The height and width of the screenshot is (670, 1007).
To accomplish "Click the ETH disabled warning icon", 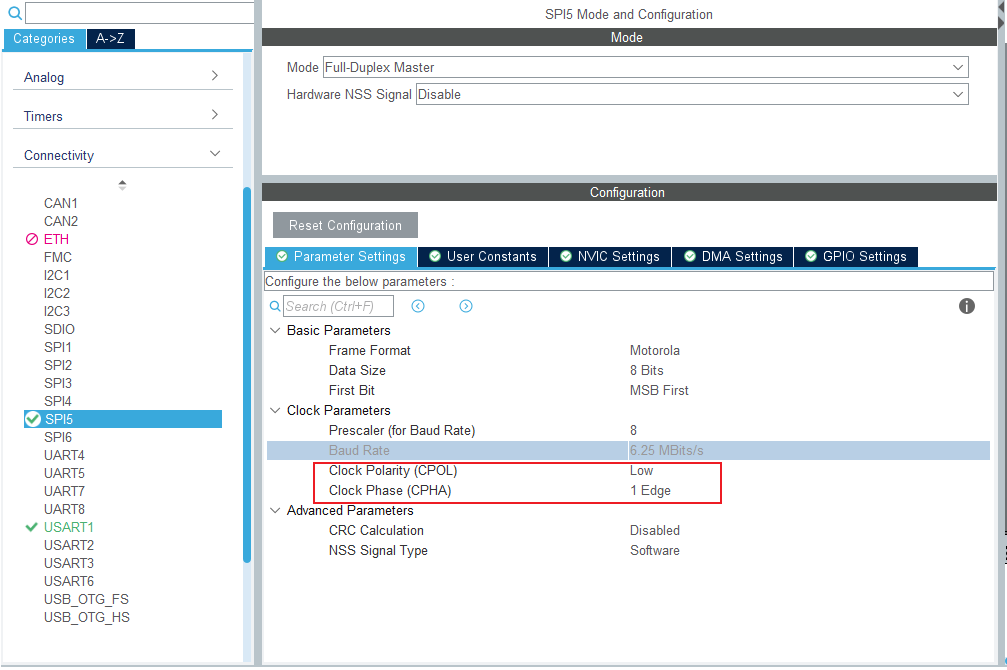I will [32, 239].
